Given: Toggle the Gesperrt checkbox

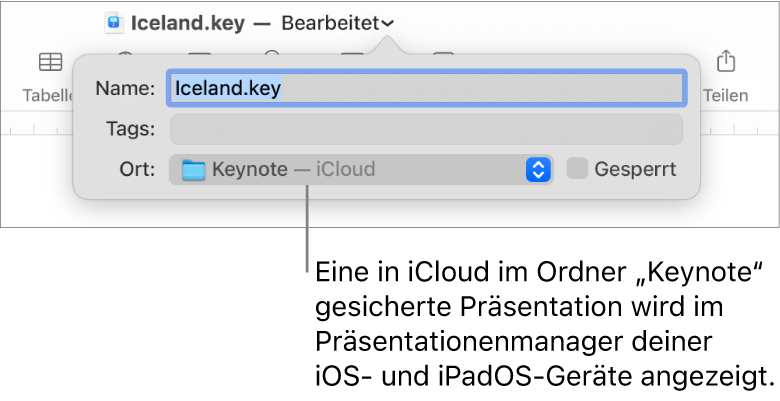Looking at the screenshot, I should coord(577,169).
